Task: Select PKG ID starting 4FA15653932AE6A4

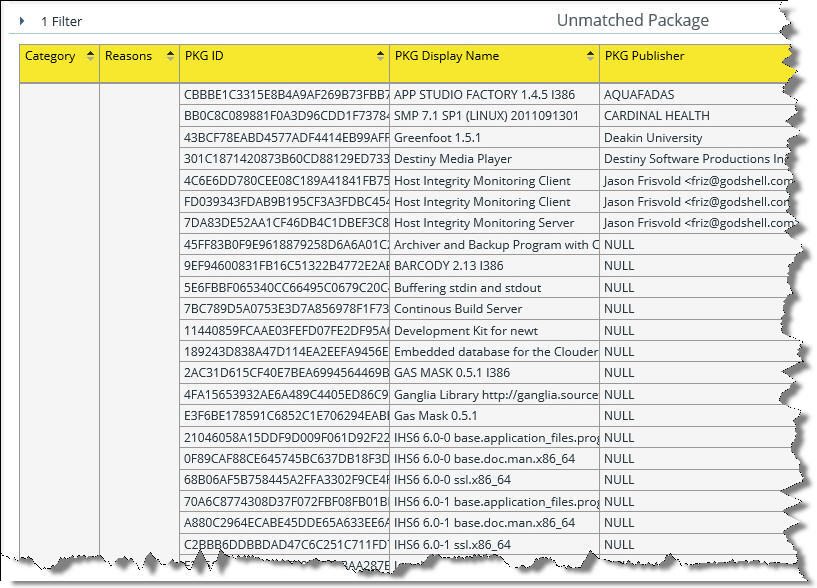Action: pos(284,395)
